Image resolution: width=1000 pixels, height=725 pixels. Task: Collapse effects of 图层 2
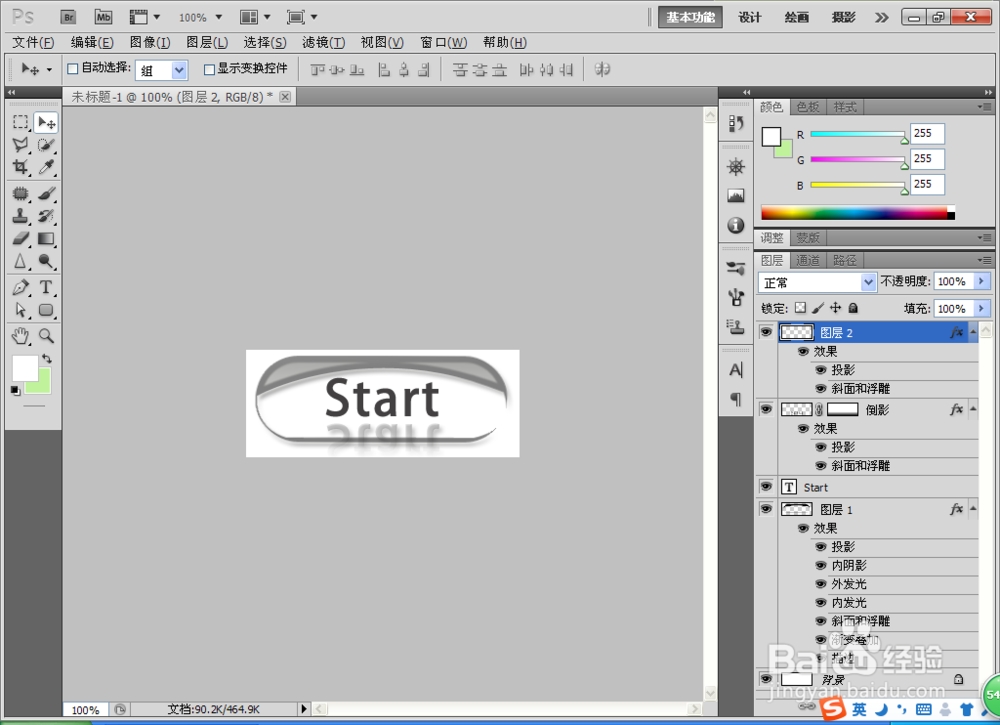pos(973,332)
